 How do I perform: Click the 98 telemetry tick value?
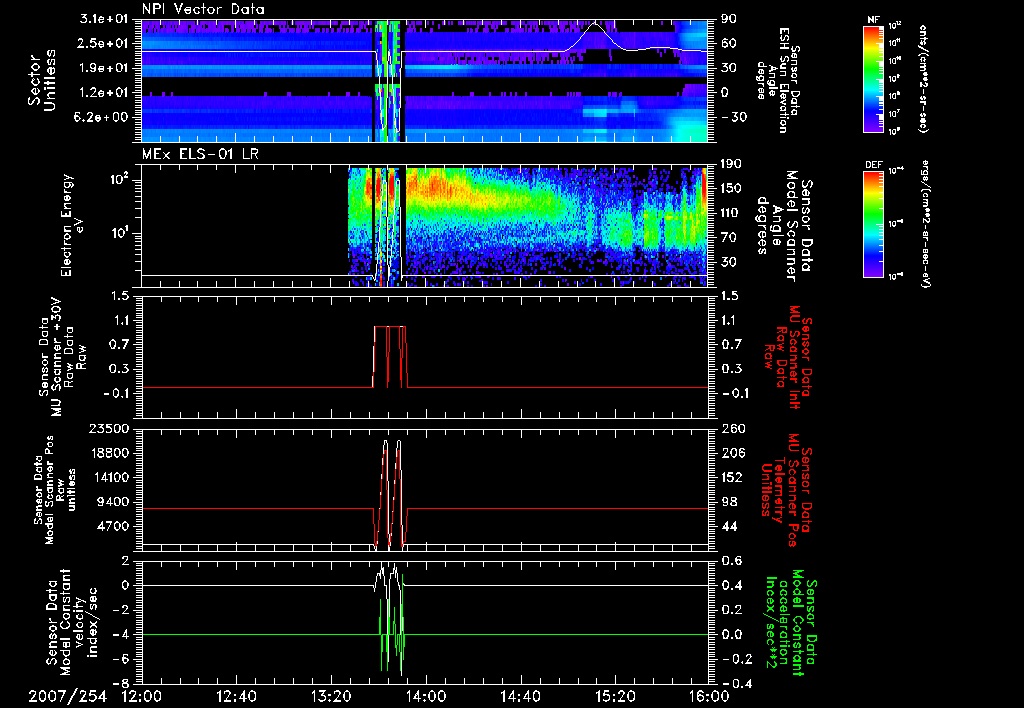click(x=729, y=502)
